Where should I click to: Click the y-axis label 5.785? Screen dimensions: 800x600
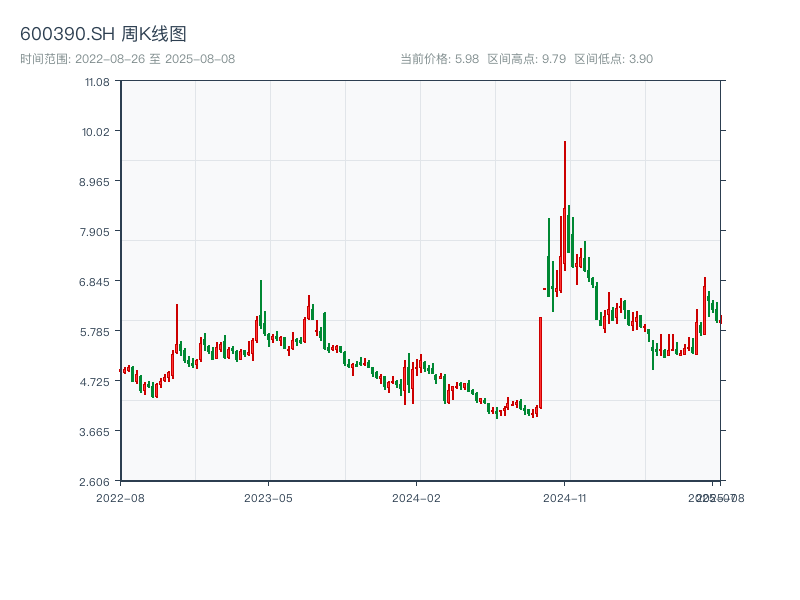94,332
